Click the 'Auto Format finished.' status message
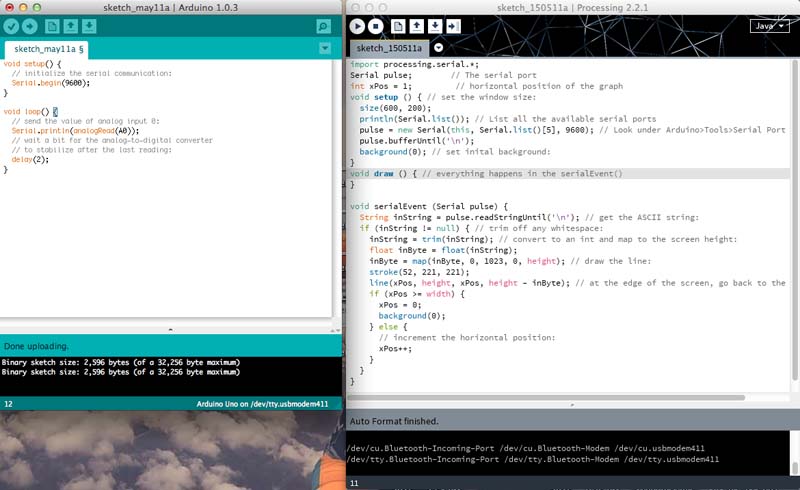 (394, 421)
